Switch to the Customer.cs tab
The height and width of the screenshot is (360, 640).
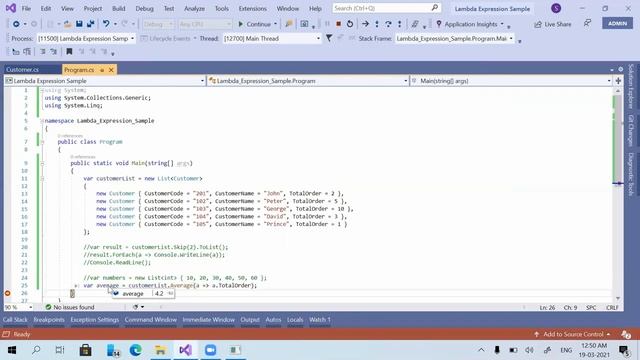click(23, 70)
